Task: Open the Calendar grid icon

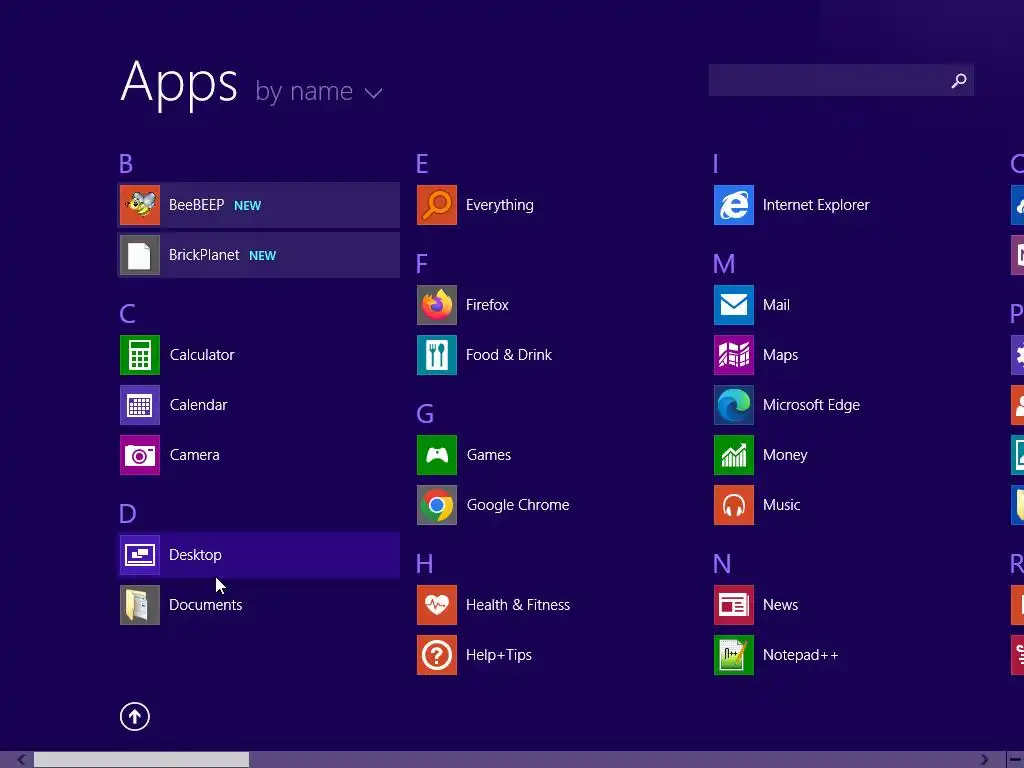Action: pos(140,405)
